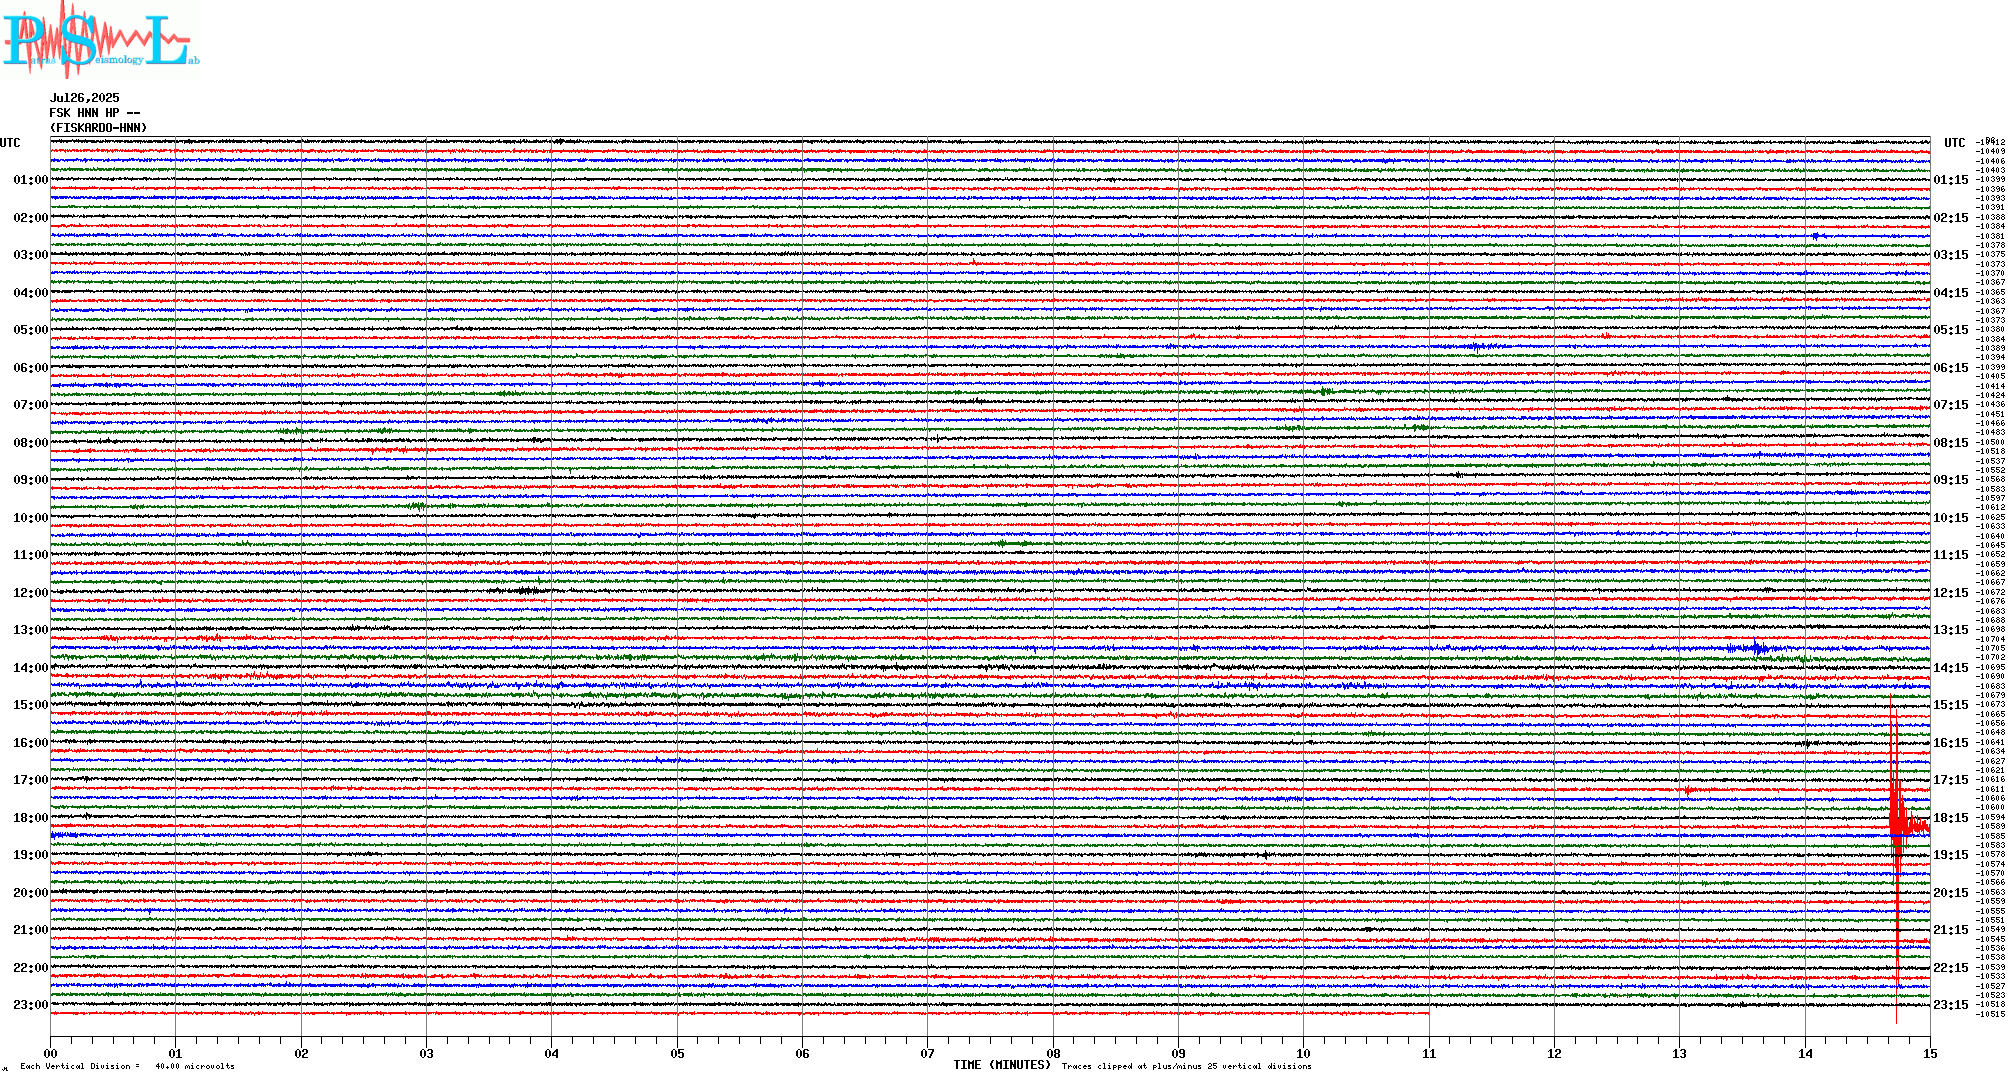The height and width of the screenshot is (1080, 2010).
Task: Select the station line FSK HNN HP --
Action: [95, 113]
